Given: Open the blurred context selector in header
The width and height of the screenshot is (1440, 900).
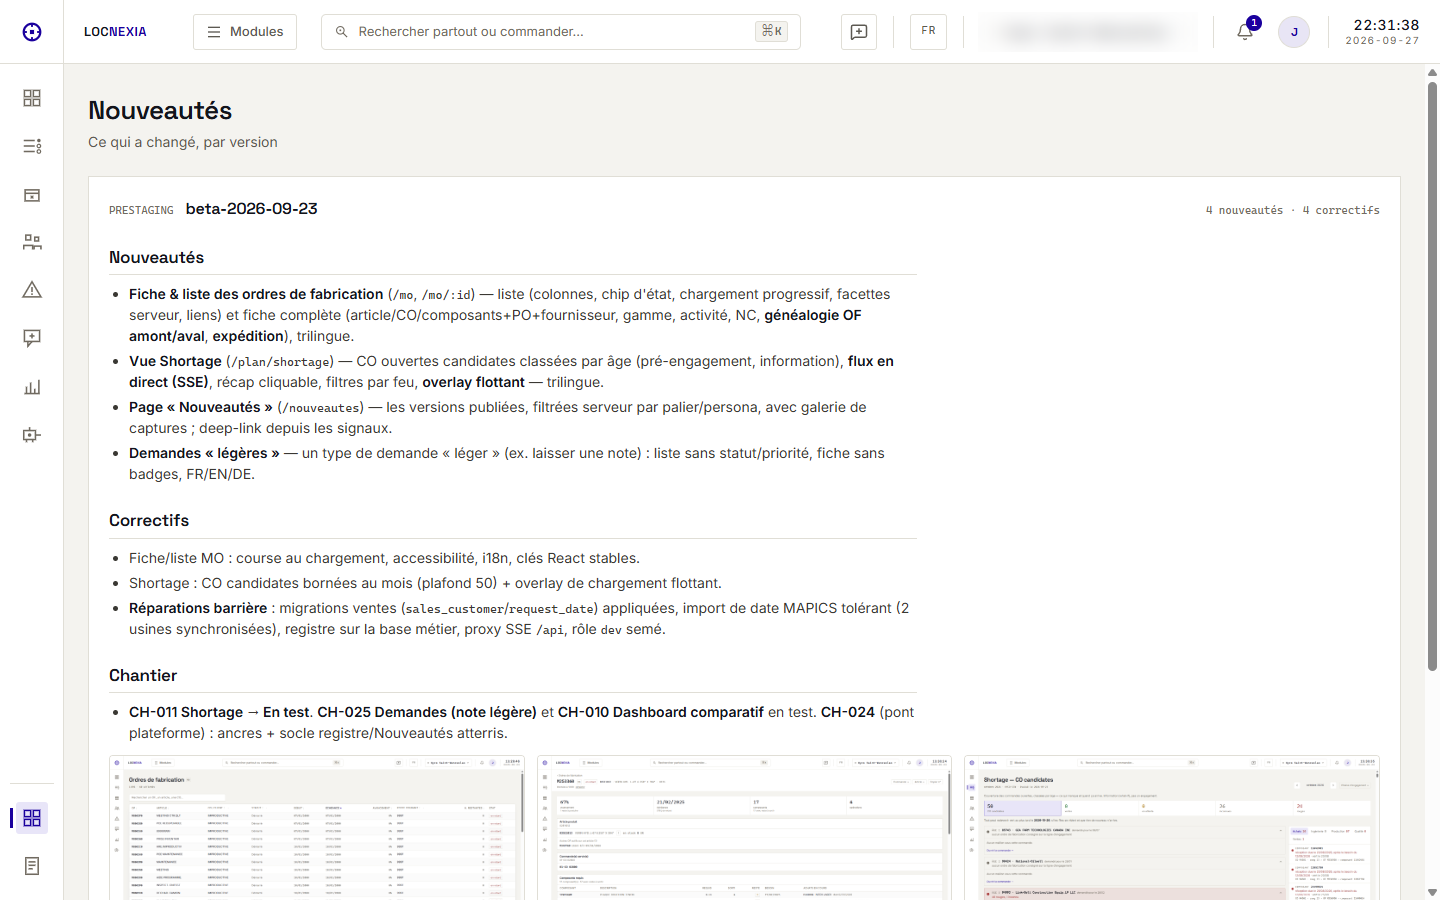Looking at the screenshot, I should coord(1087,32).
